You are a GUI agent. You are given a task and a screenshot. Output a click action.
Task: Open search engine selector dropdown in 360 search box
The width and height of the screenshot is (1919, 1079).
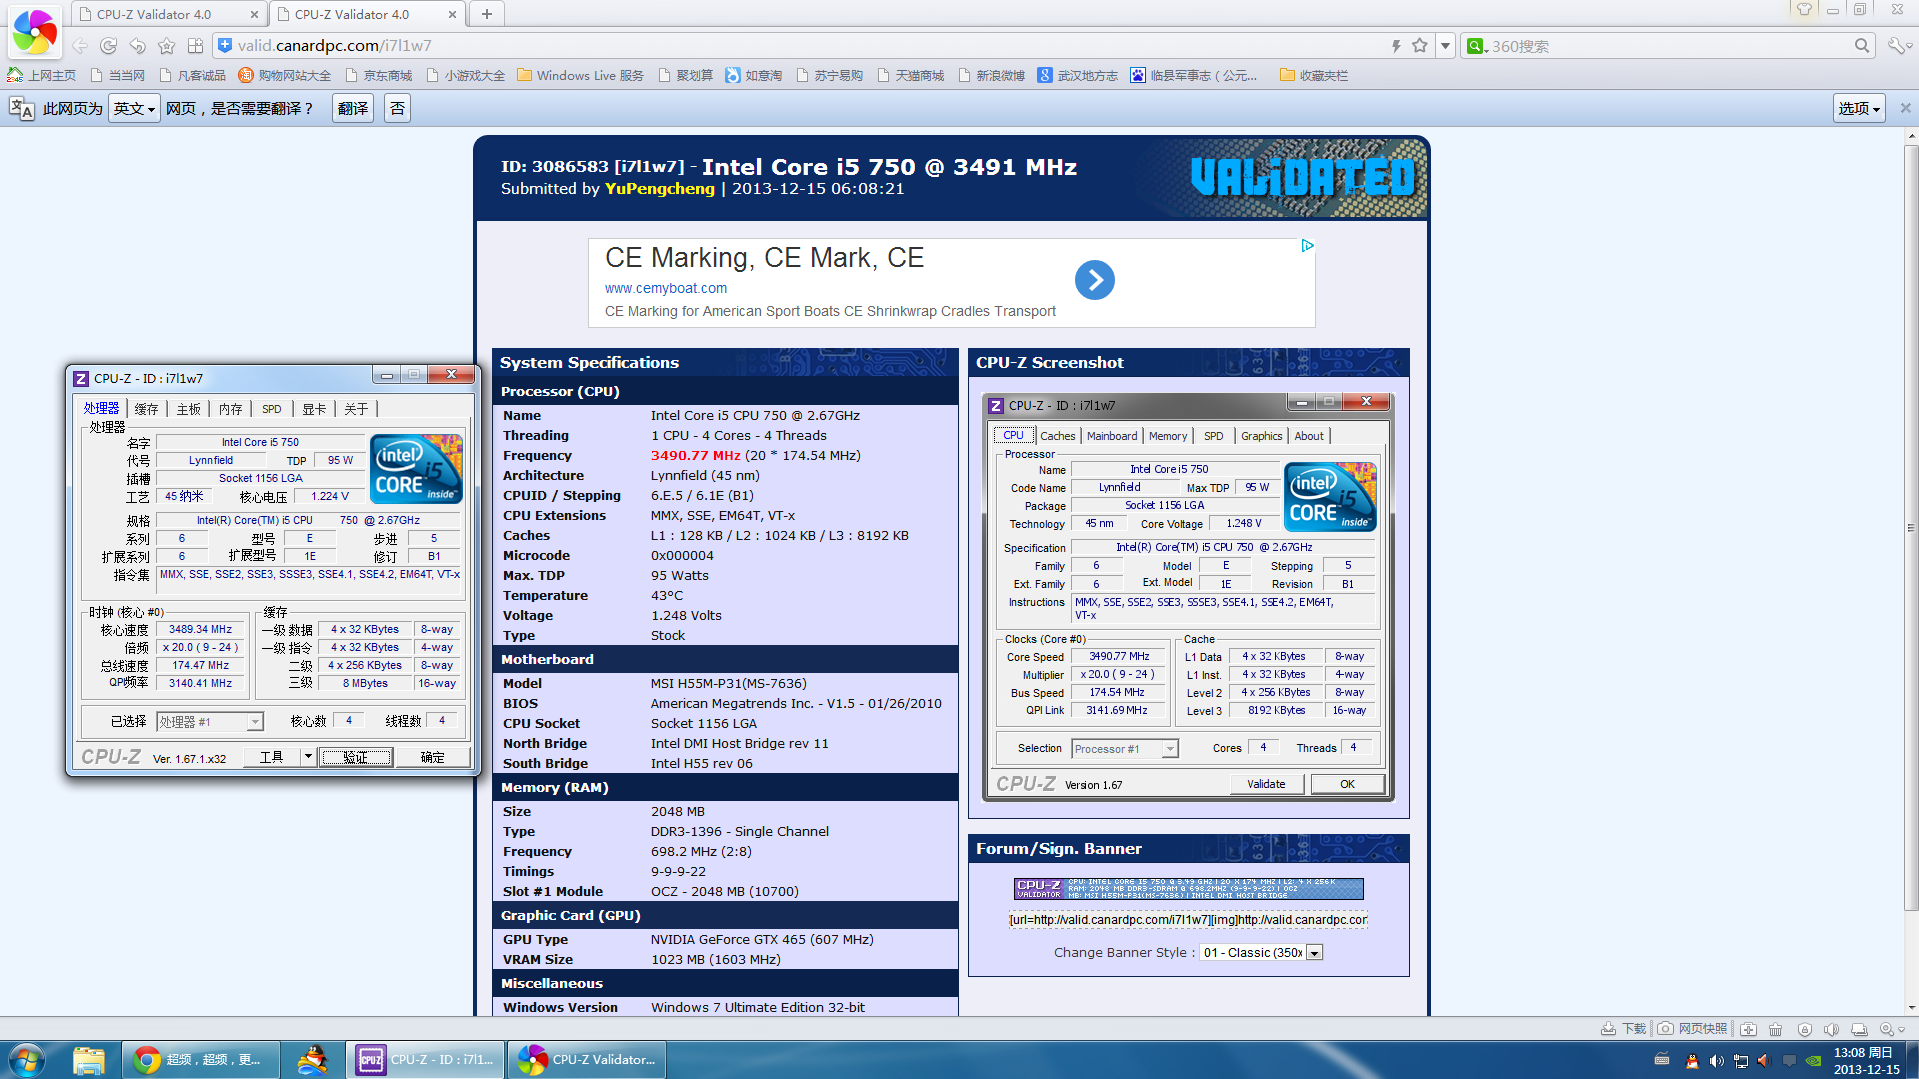(1478, 46)
